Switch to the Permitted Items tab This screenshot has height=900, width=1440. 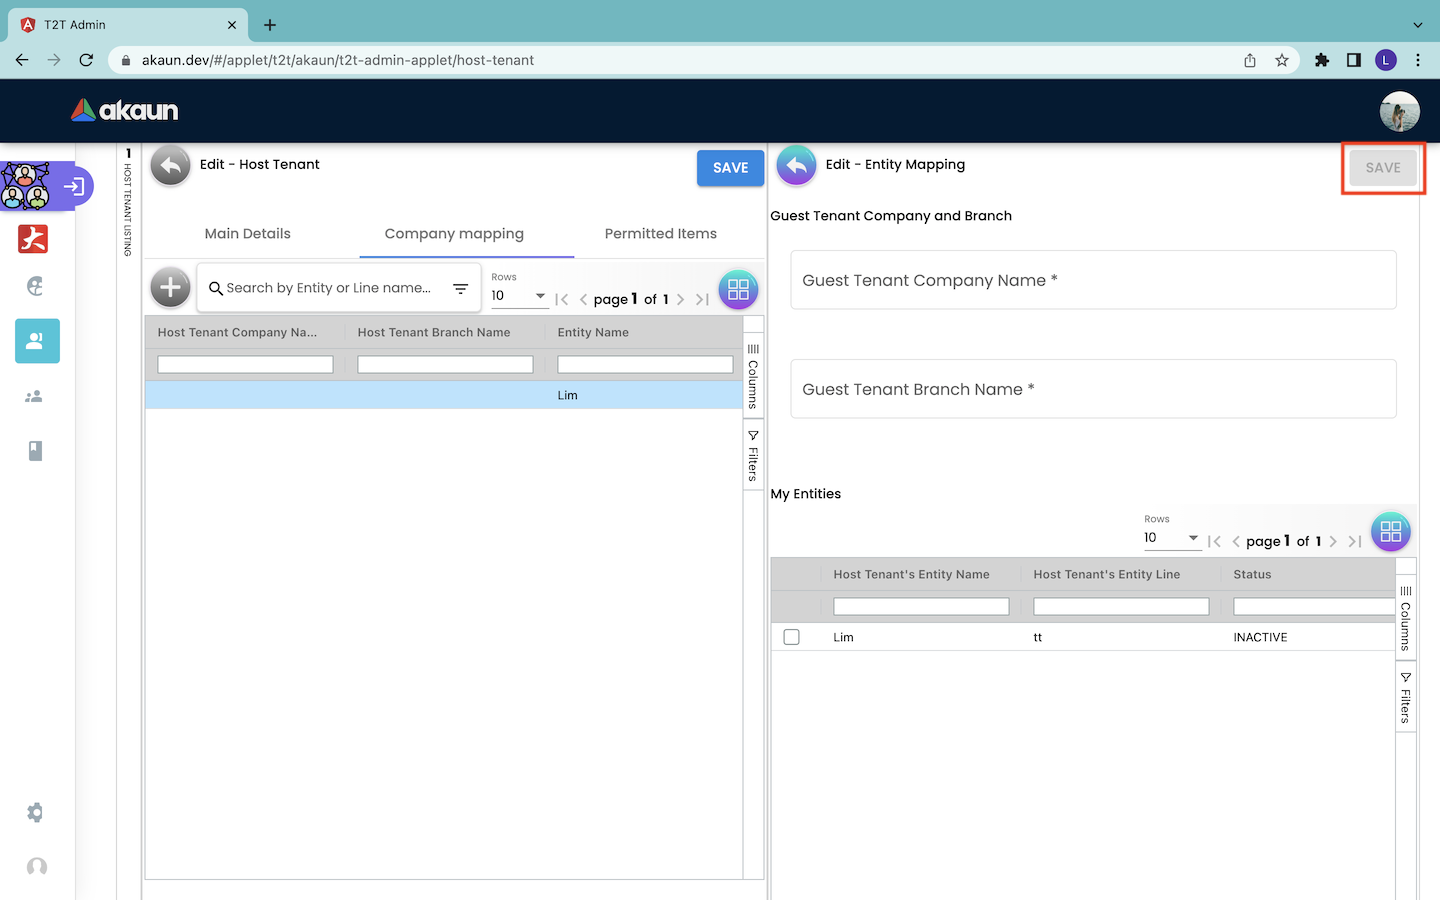(660, 234)
